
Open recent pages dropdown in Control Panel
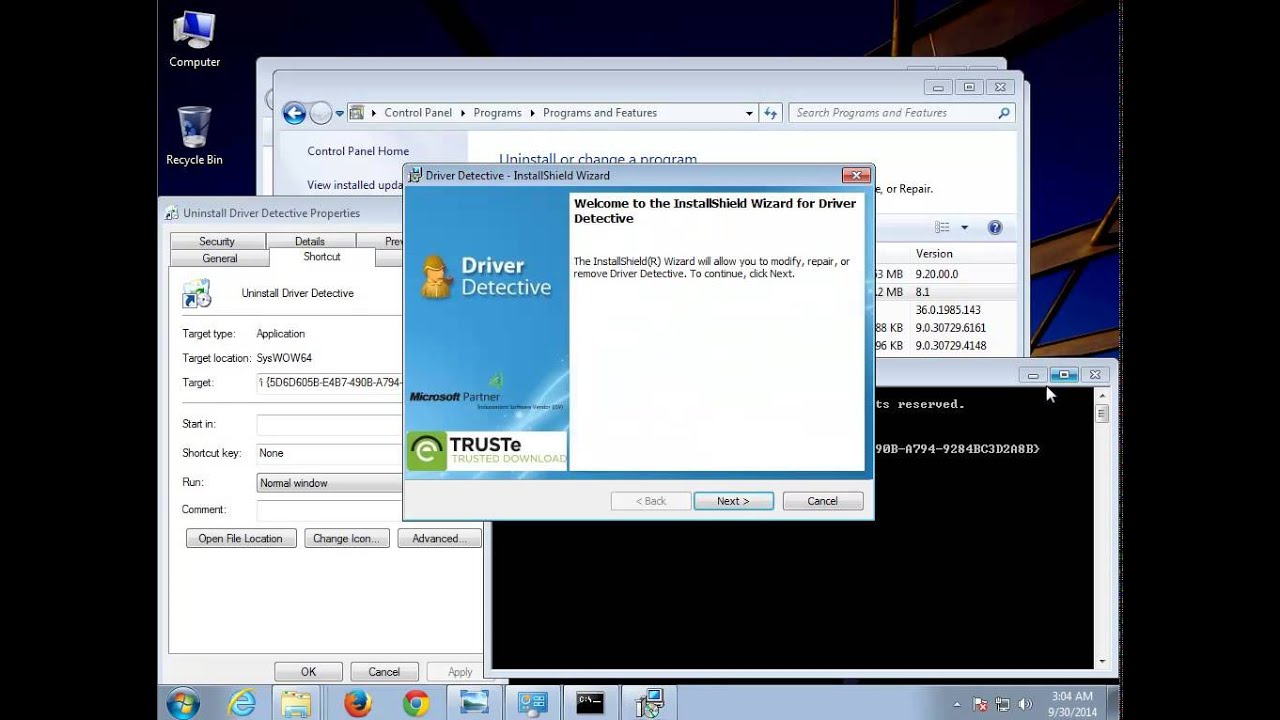[x=340, y=114]
